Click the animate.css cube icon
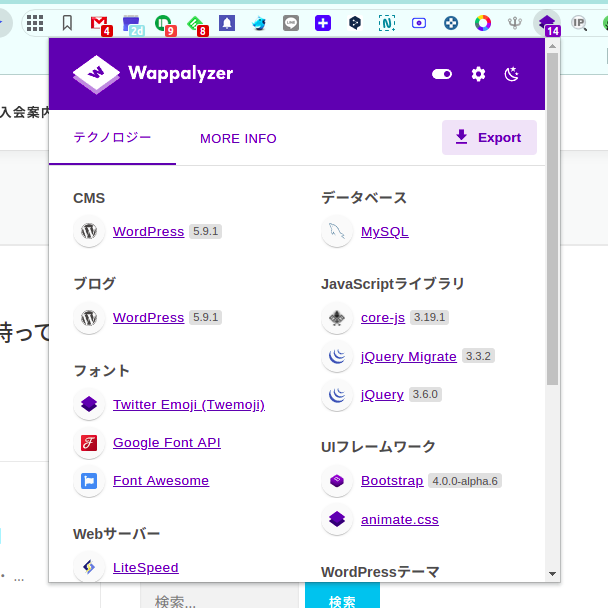Screen dimensions: 608x608 point(337,520)
